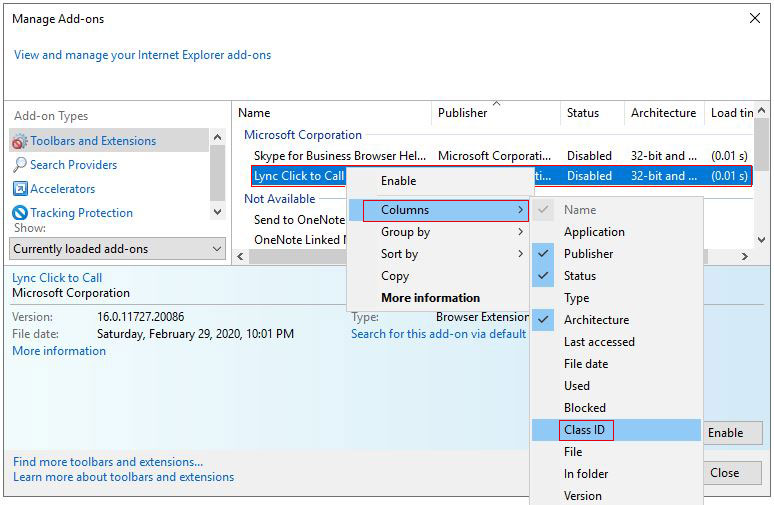Select Class ID in the Columns submenu

(616, 430)
